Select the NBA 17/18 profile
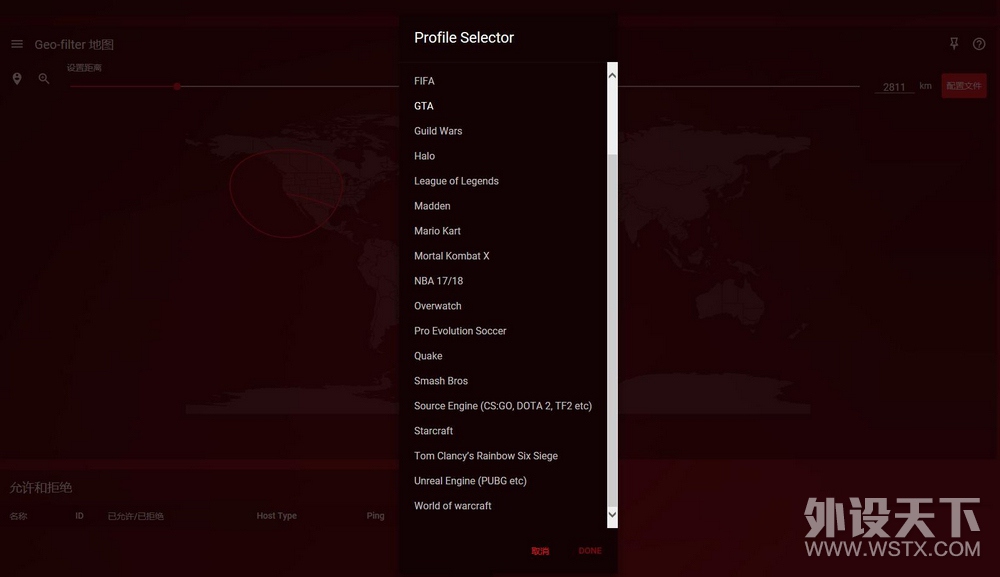This screenshot has width=1000, height=577. (438, 281)
